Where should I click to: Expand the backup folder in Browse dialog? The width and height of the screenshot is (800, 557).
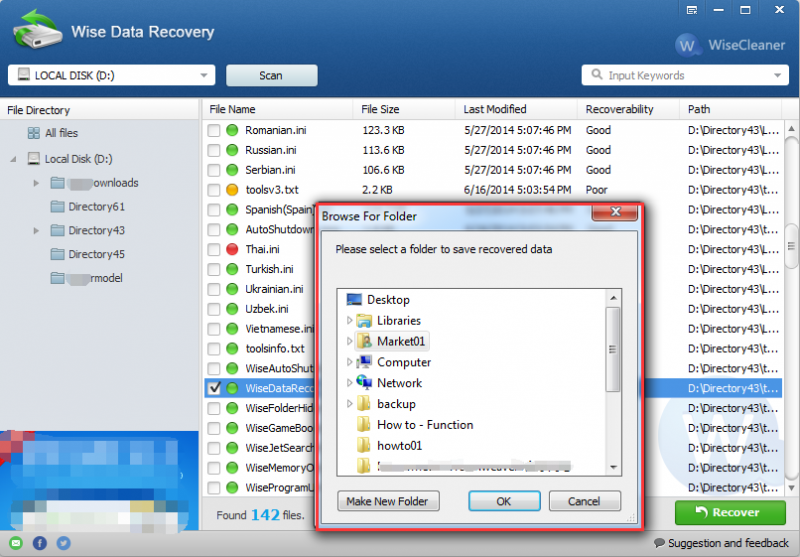tap(349, 403)
